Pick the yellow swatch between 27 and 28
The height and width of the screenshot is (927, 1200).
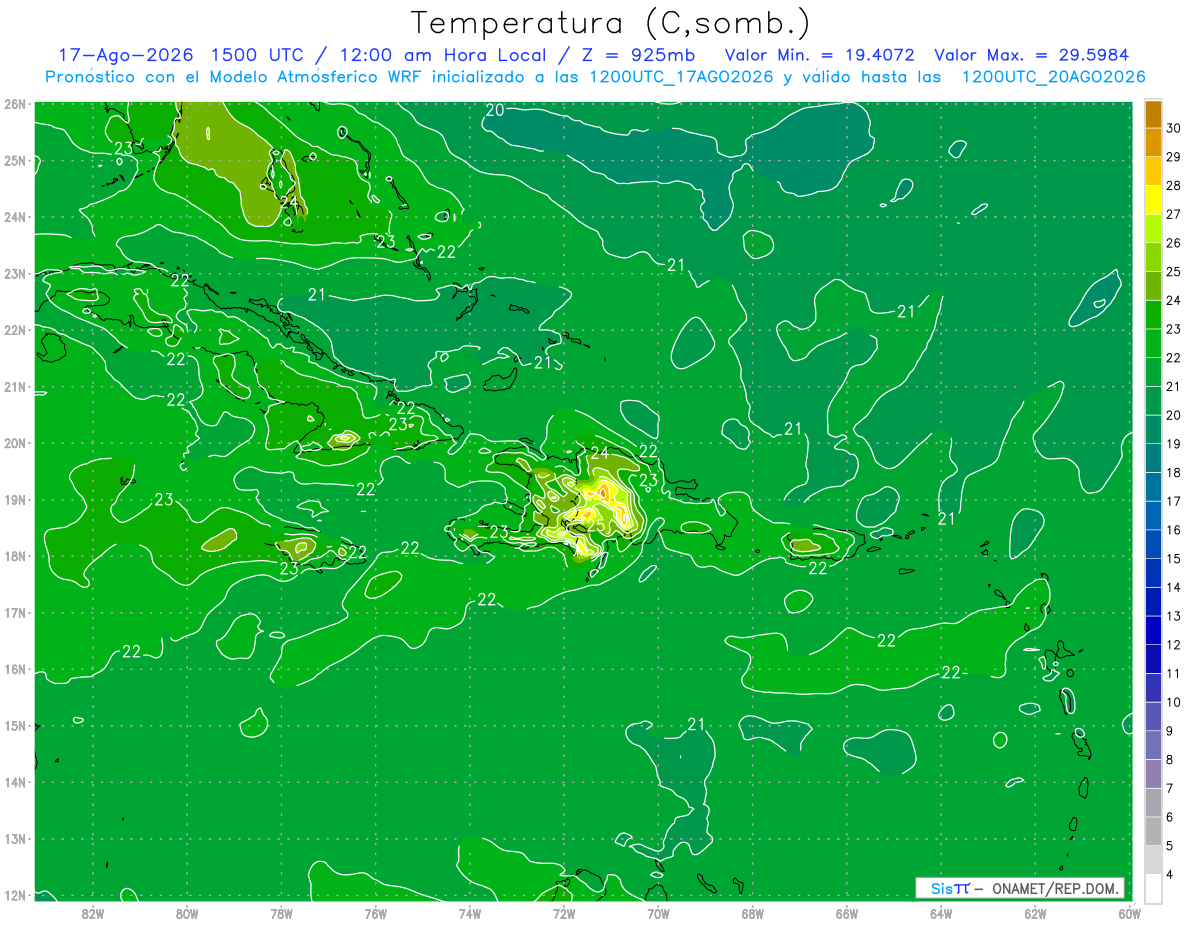point(1153,200)
